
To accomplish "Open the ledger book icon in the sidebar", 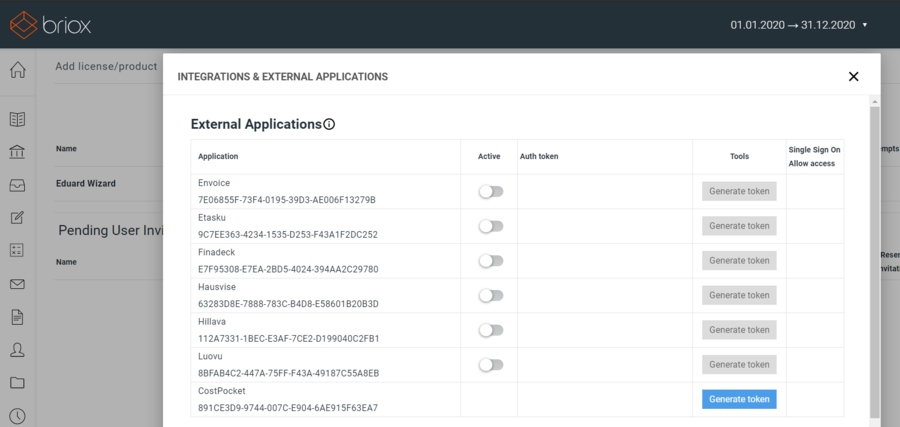I will point(17,119).
